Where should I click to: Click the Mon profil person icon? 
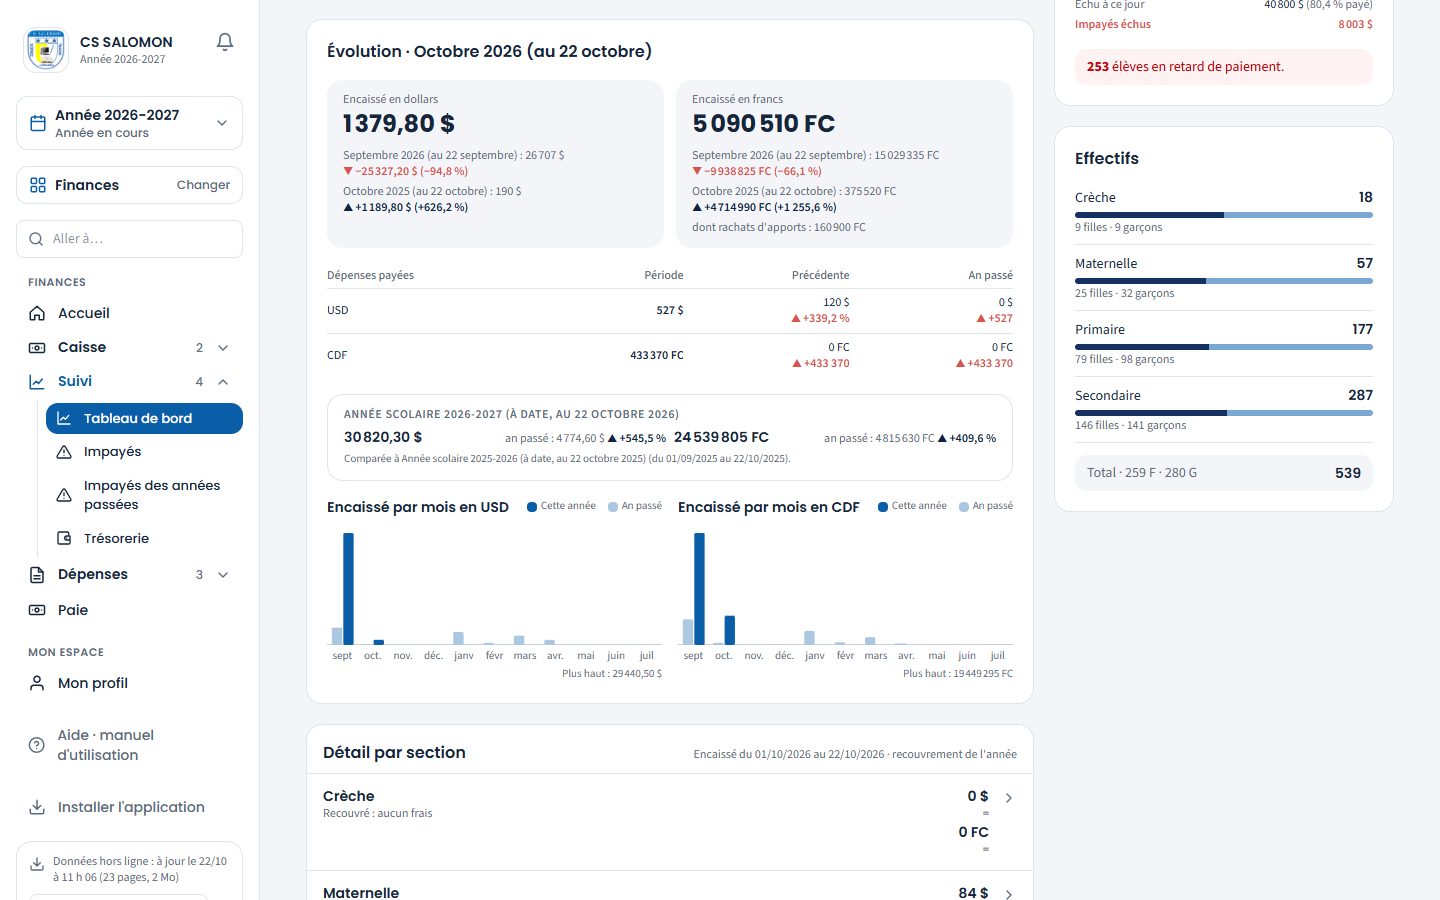point(37,683)
